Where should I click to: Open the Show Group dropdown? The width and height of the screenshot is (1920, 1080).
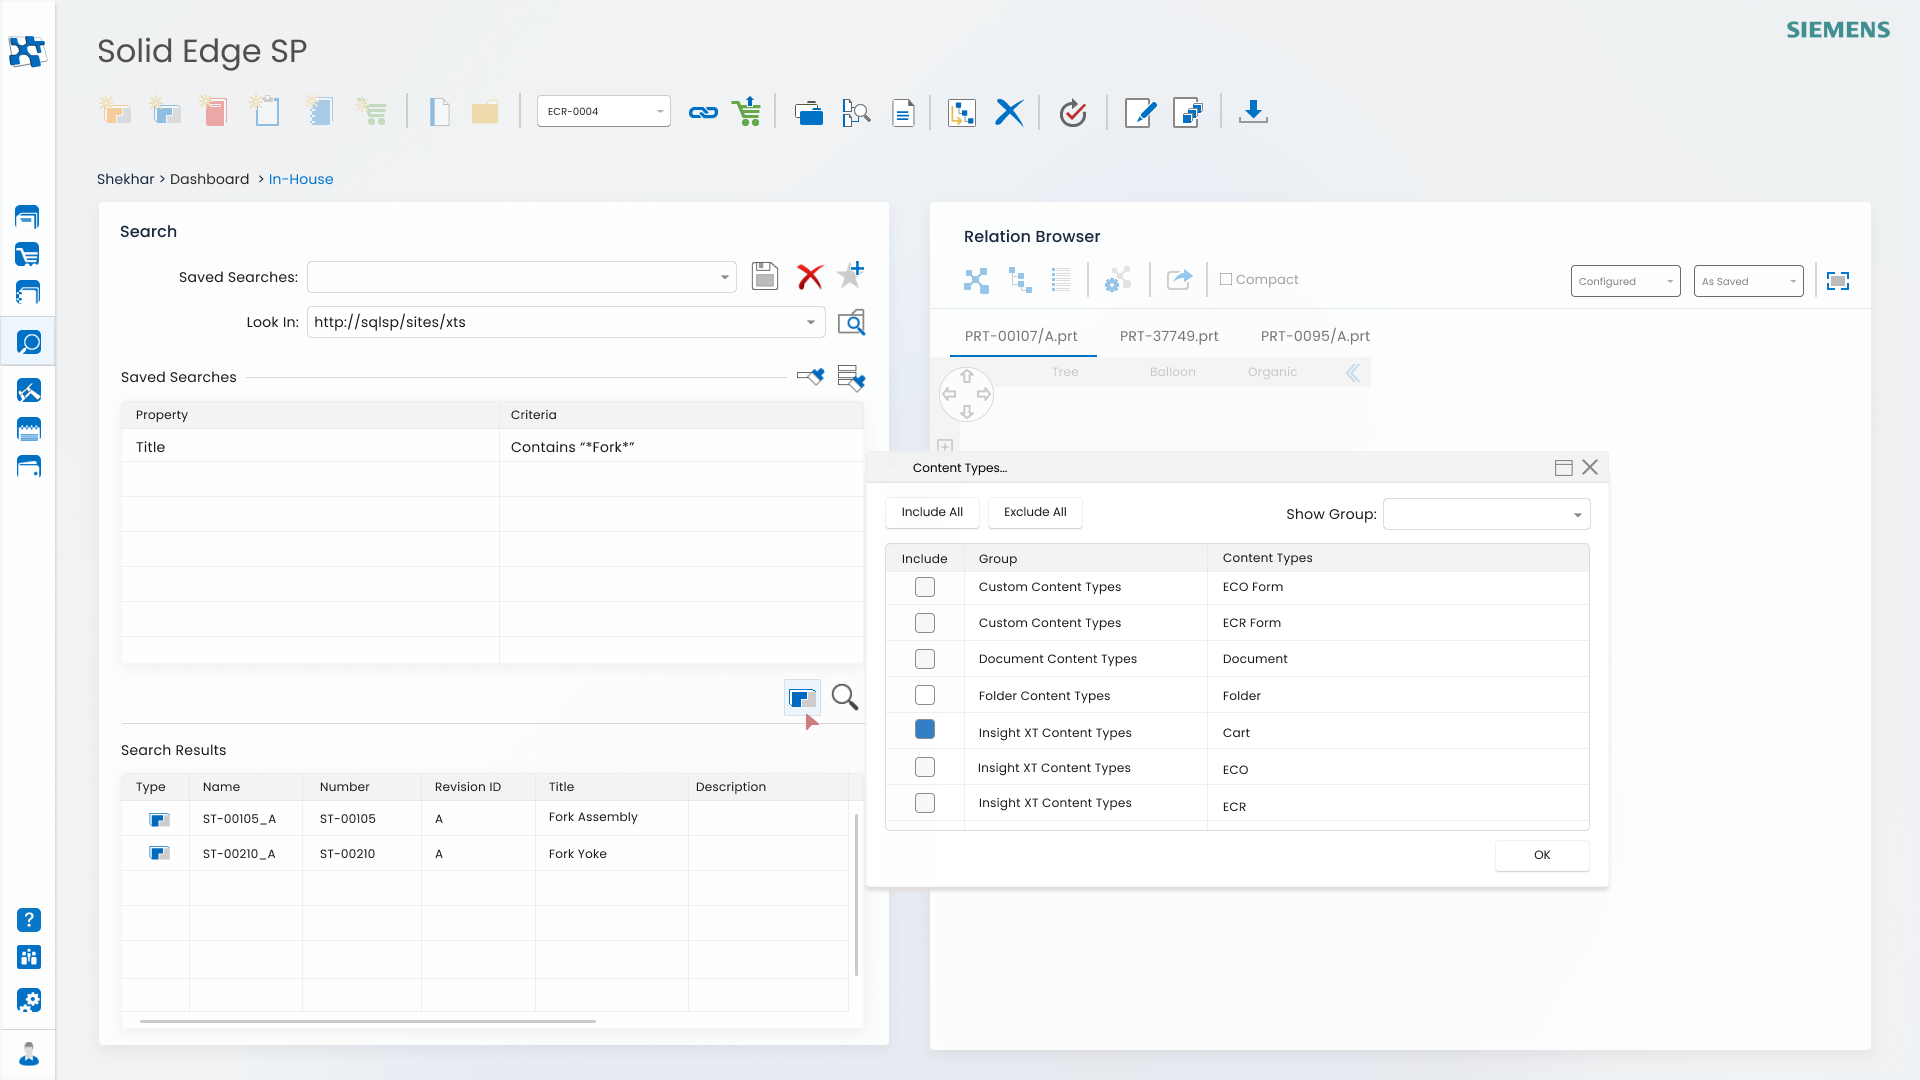[x=1486, y=514]
